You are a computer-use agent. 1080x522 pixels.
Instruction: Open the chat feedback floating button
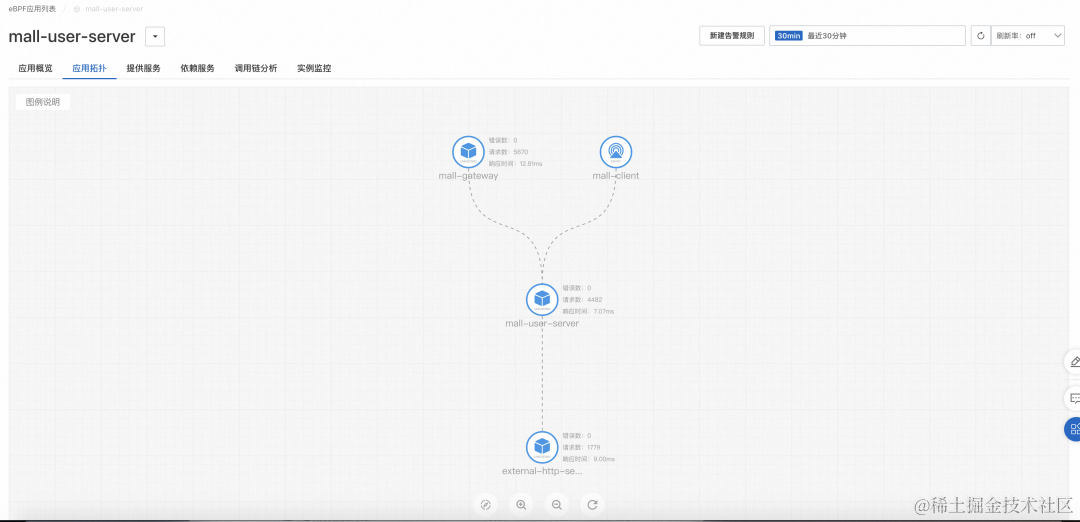click(1073, 397)
